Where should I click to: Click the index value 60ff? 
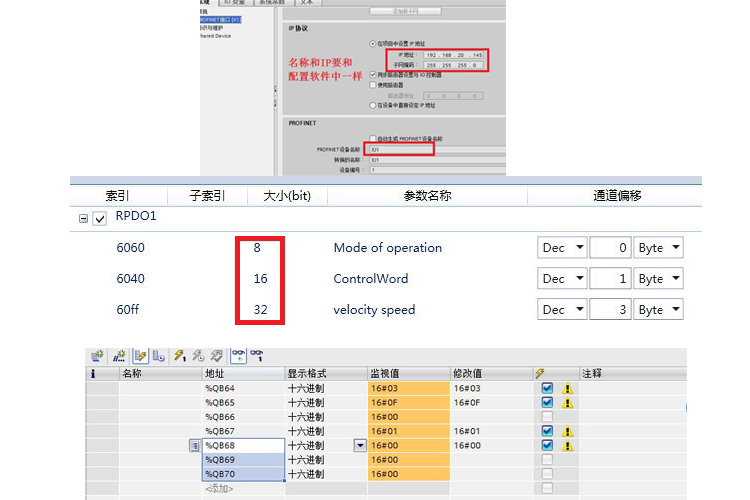click(128, 310)
